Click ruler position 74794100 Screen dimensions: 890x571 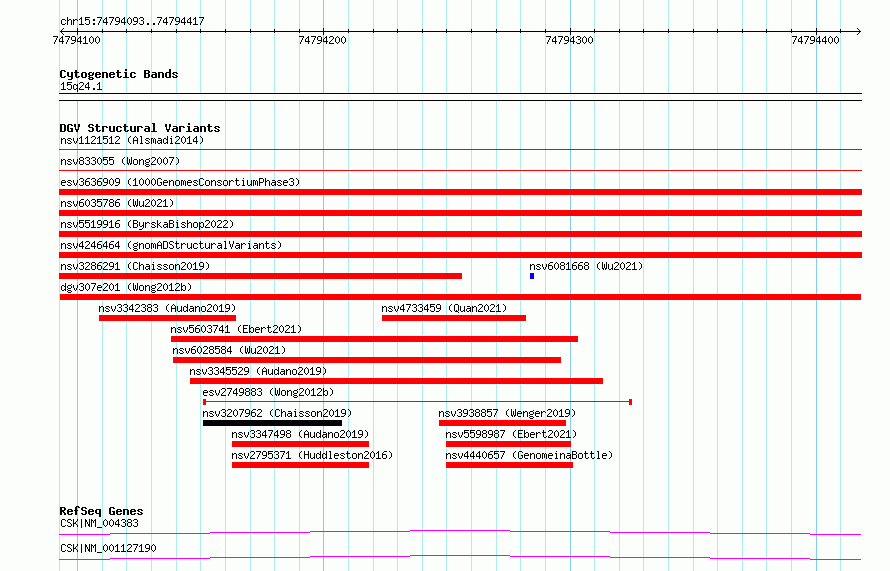pos(76,40)
